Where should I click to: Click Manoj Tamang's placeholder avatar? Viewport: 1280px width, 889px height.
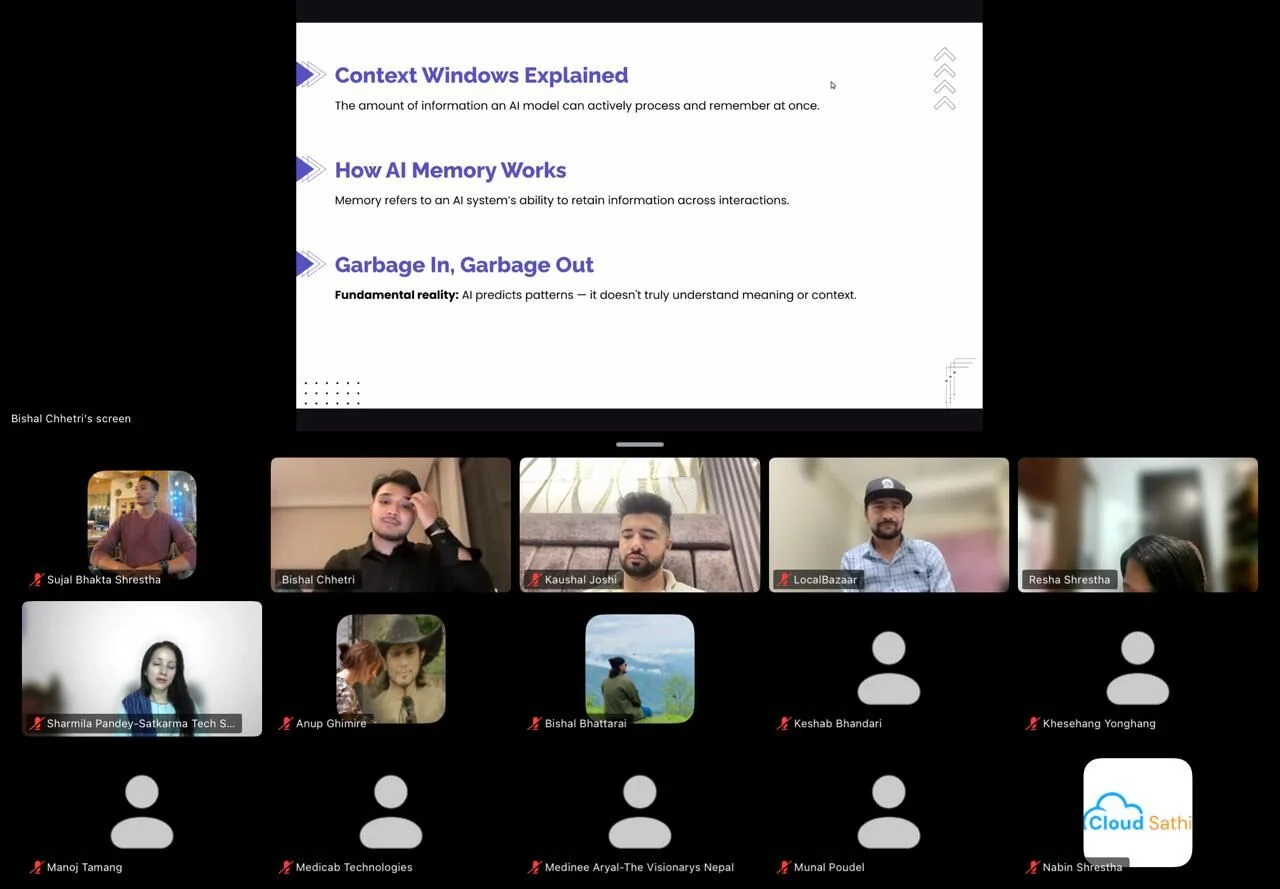pyautogui.click(x=142, y=812)
